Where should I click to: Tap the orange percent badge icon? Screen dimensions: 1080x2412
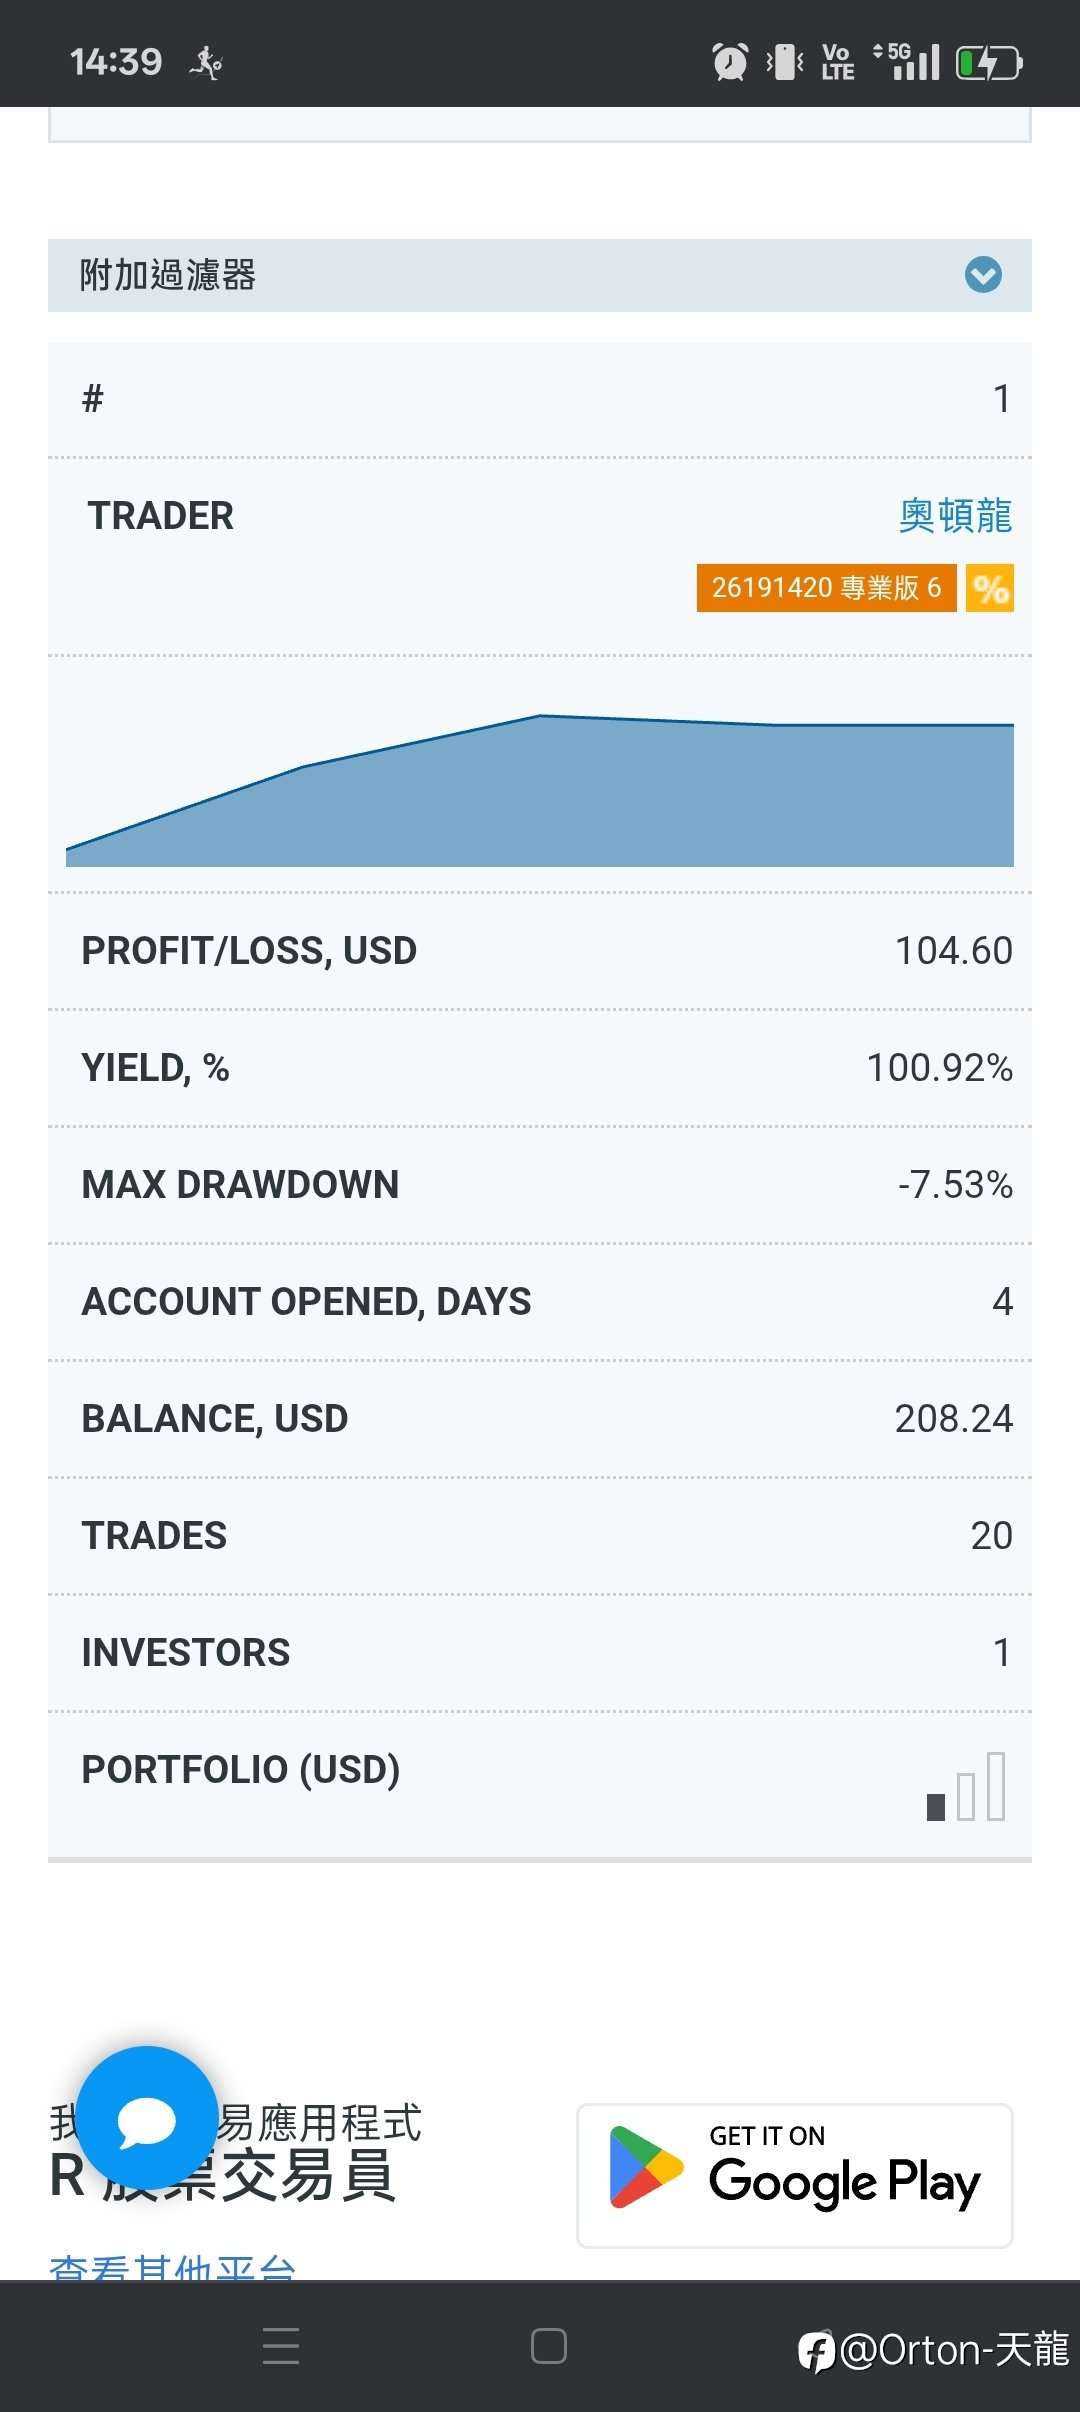(x=990, y=588)
